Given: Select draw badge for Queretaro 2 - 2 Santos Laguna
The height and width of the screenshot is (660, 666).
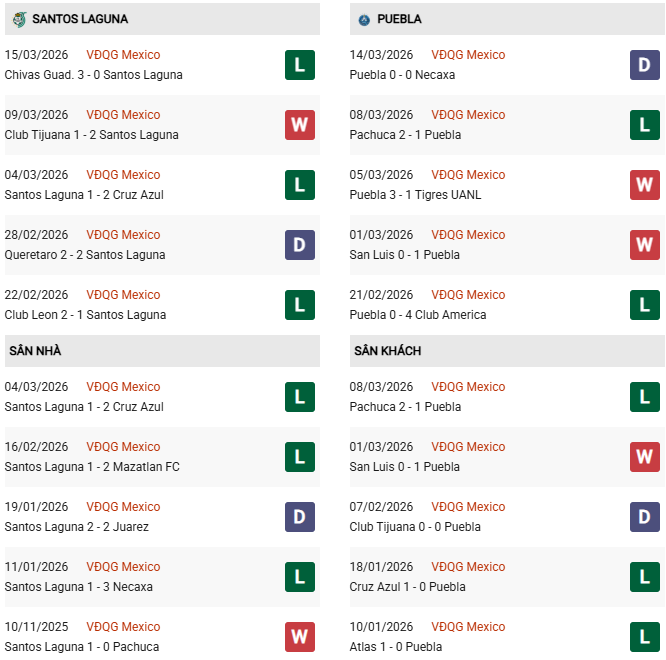Looking at the screenshot, I should (300, 245).
